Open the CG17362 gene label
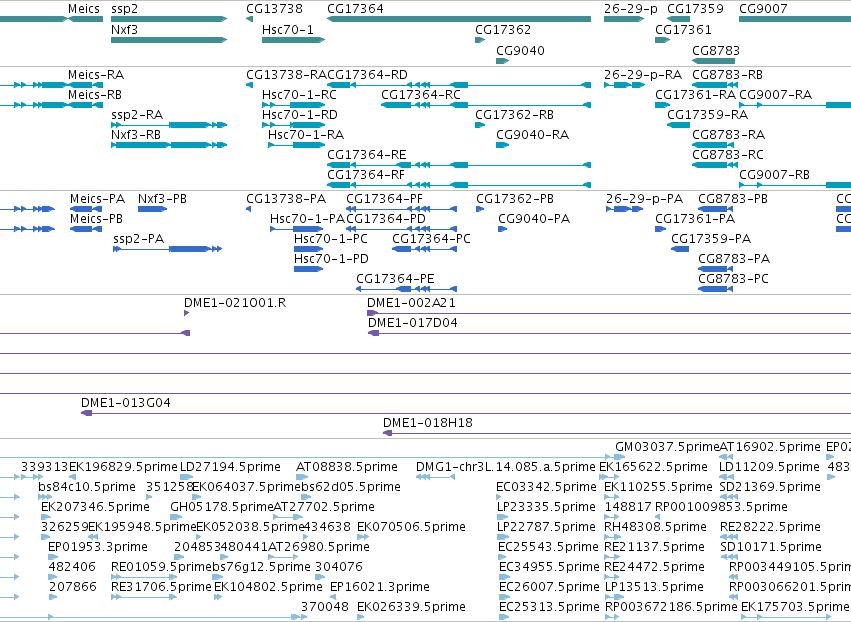 click(x=503, y=29)
